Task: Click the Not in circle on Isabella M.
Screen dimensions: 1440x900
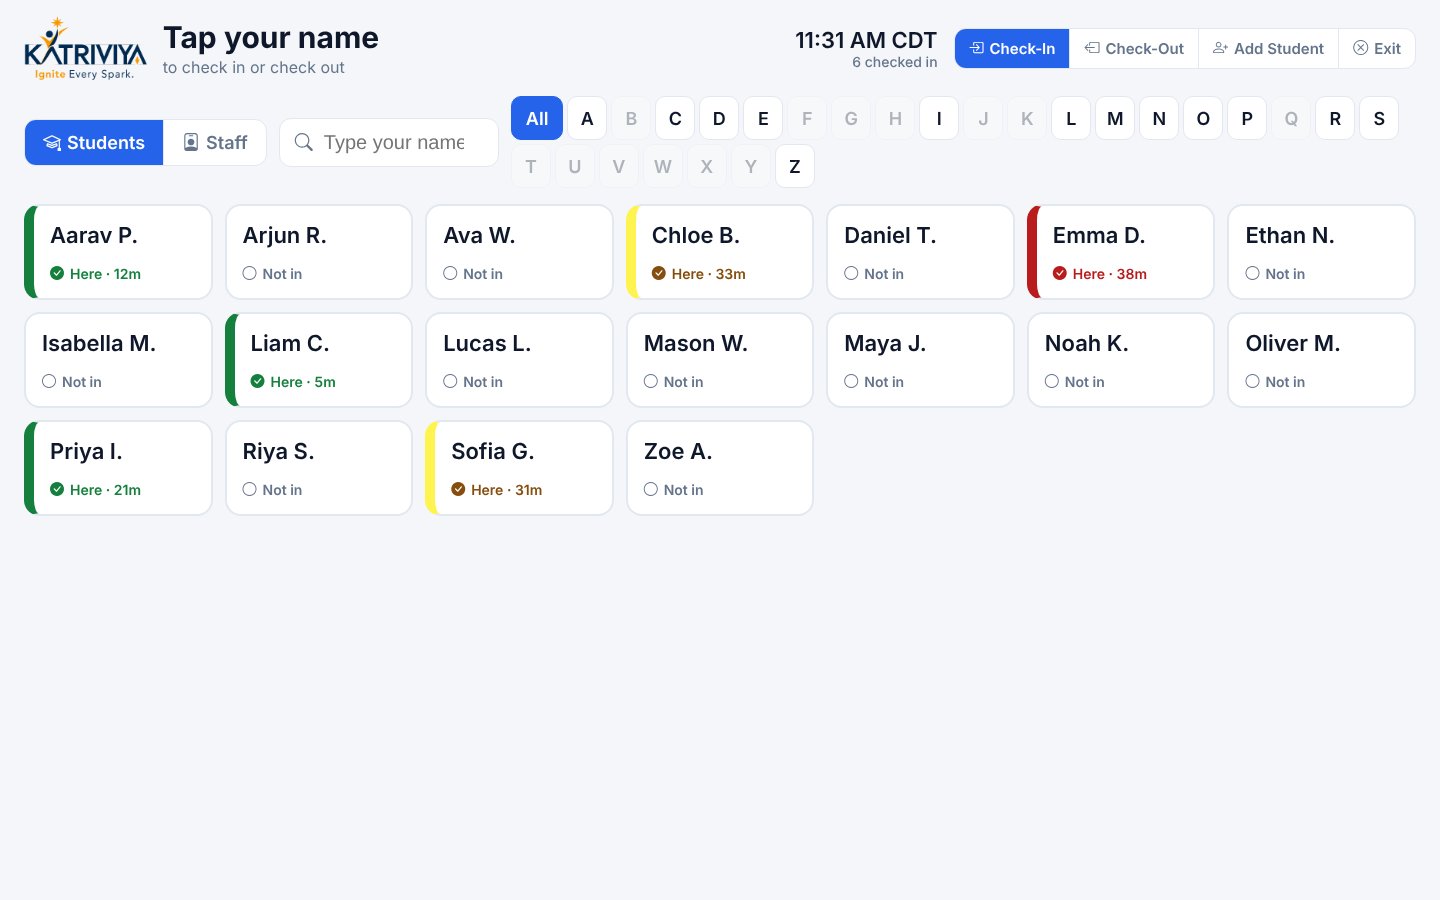Action: [x=49, y=381]
